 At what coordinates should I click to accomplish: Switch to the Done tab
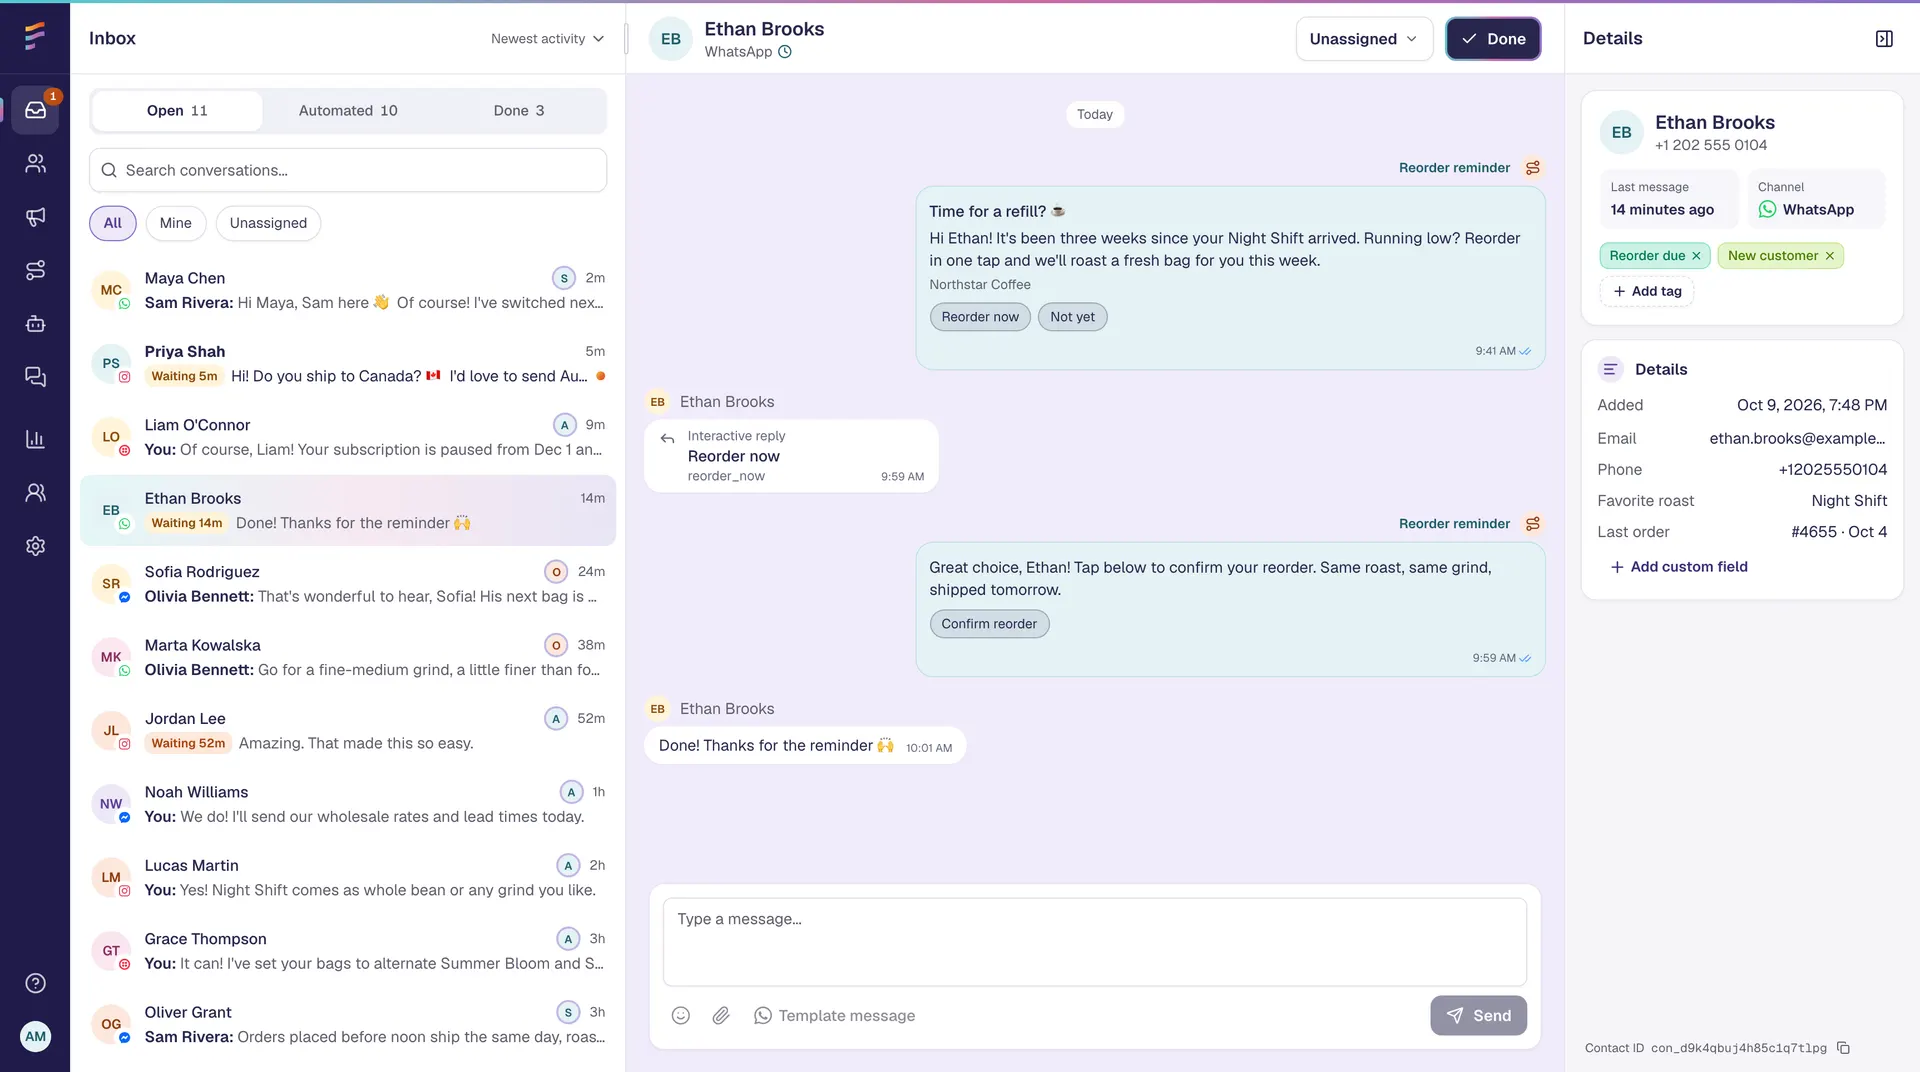tap(519, 111)
